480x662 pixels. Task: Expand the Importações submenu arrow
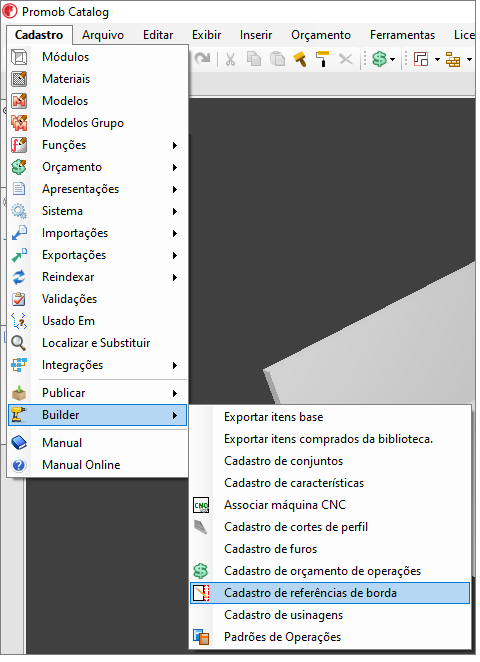coord(175,233)
